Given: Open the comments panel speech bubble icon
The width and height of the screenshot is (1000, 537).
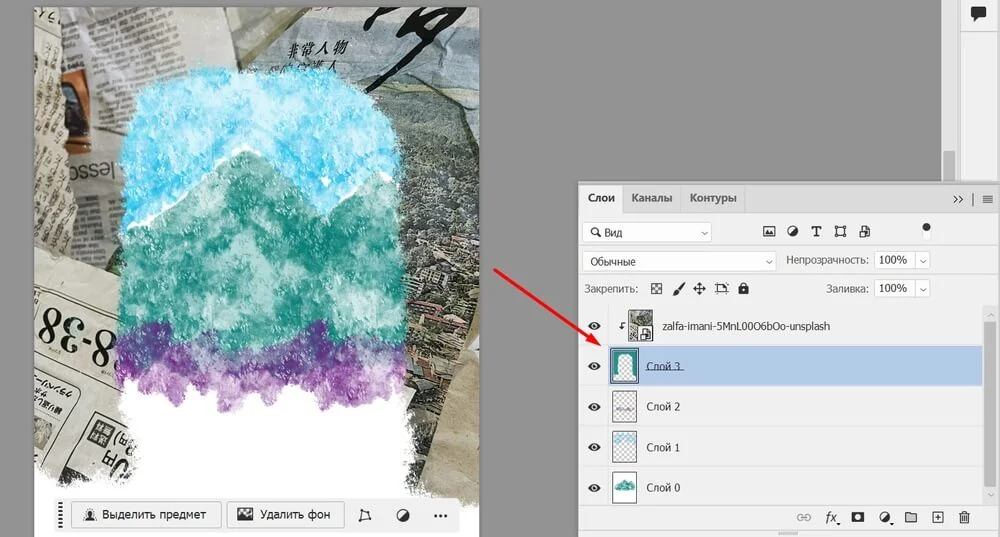Looking at the screenshot, I should click(x=979, y=13).
